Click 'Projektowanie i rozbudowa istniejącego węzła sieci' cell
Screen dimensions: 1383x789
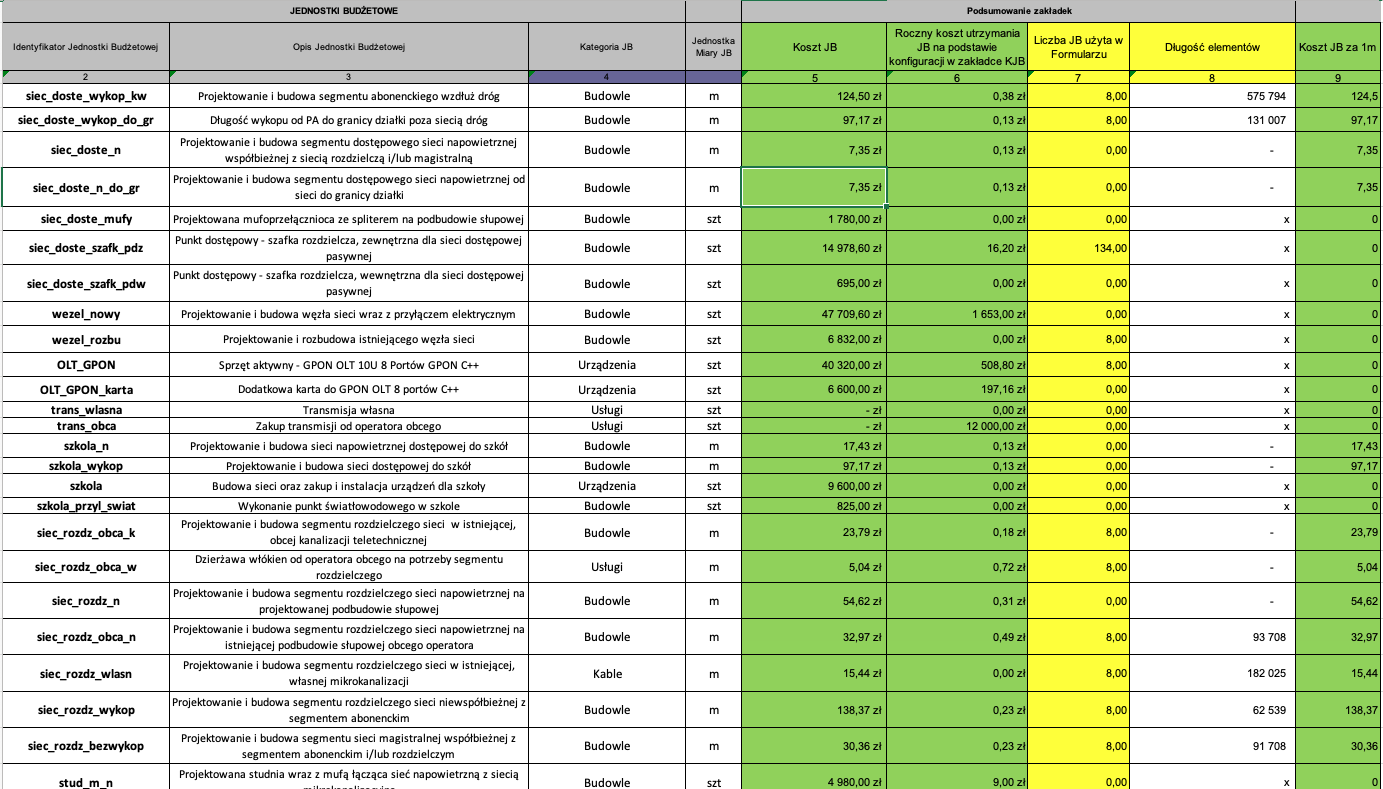coord(349,339)
